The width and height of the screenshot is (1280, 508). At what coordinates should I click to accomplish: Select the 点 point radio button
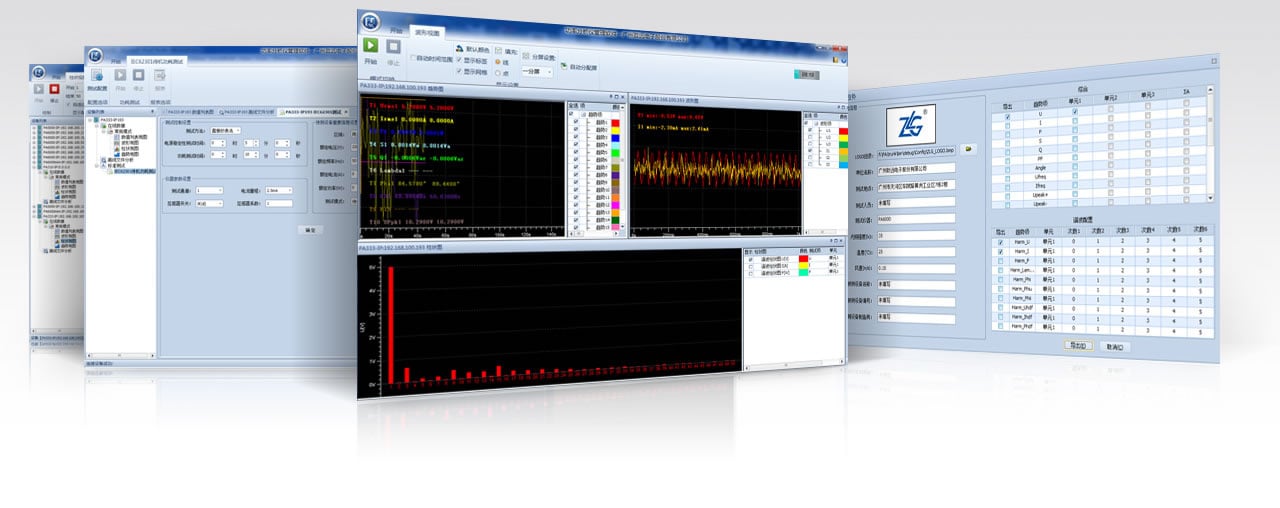pyautogui.click(x=498, y=73)
